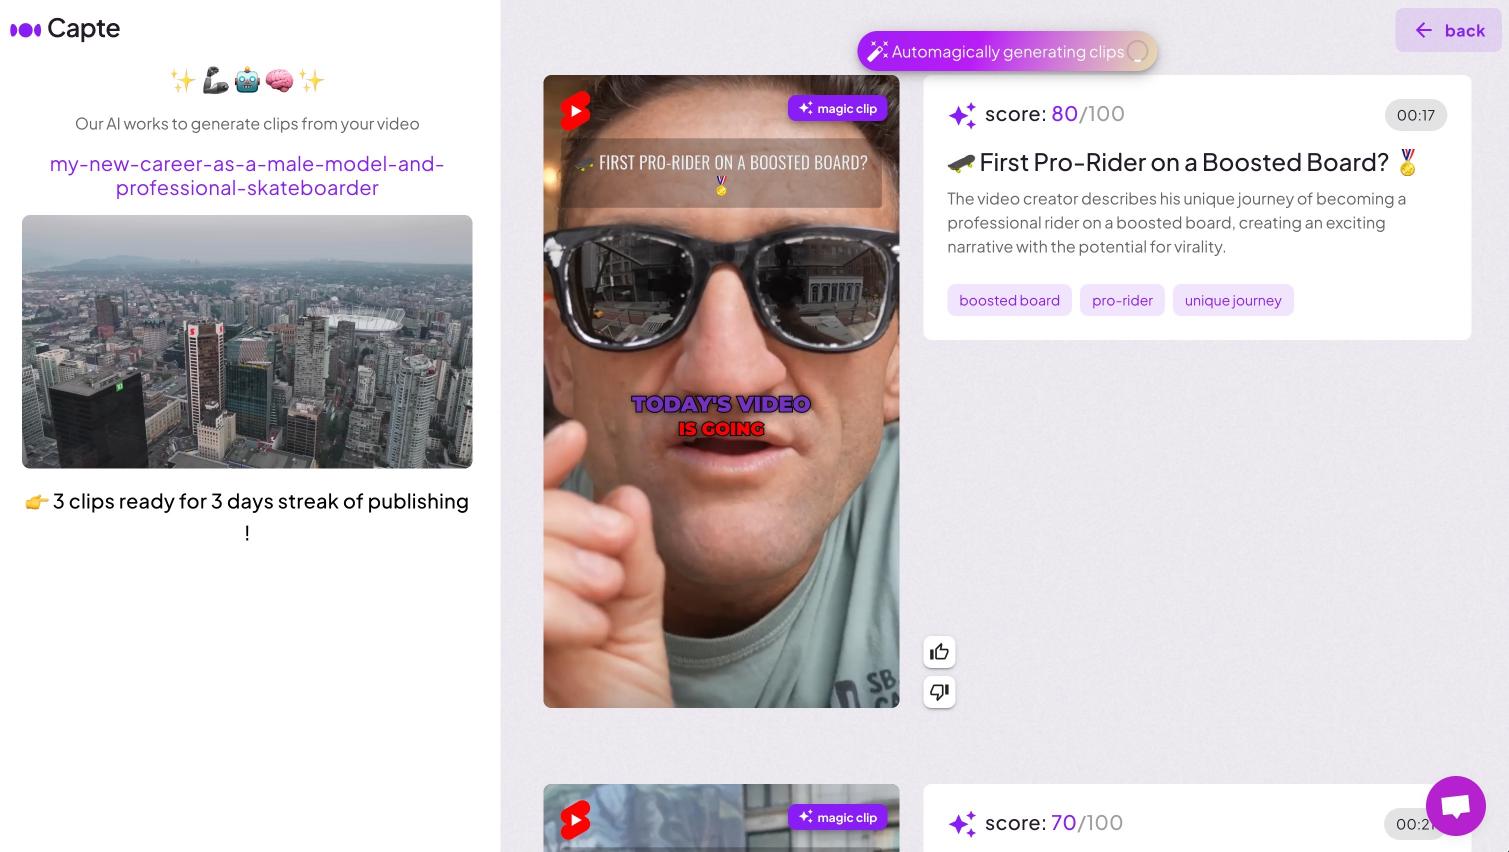This screenshot has height=852, width=1509.
Task: Click the 'boosted board' tag
Action: click(x=1009, y=301)
